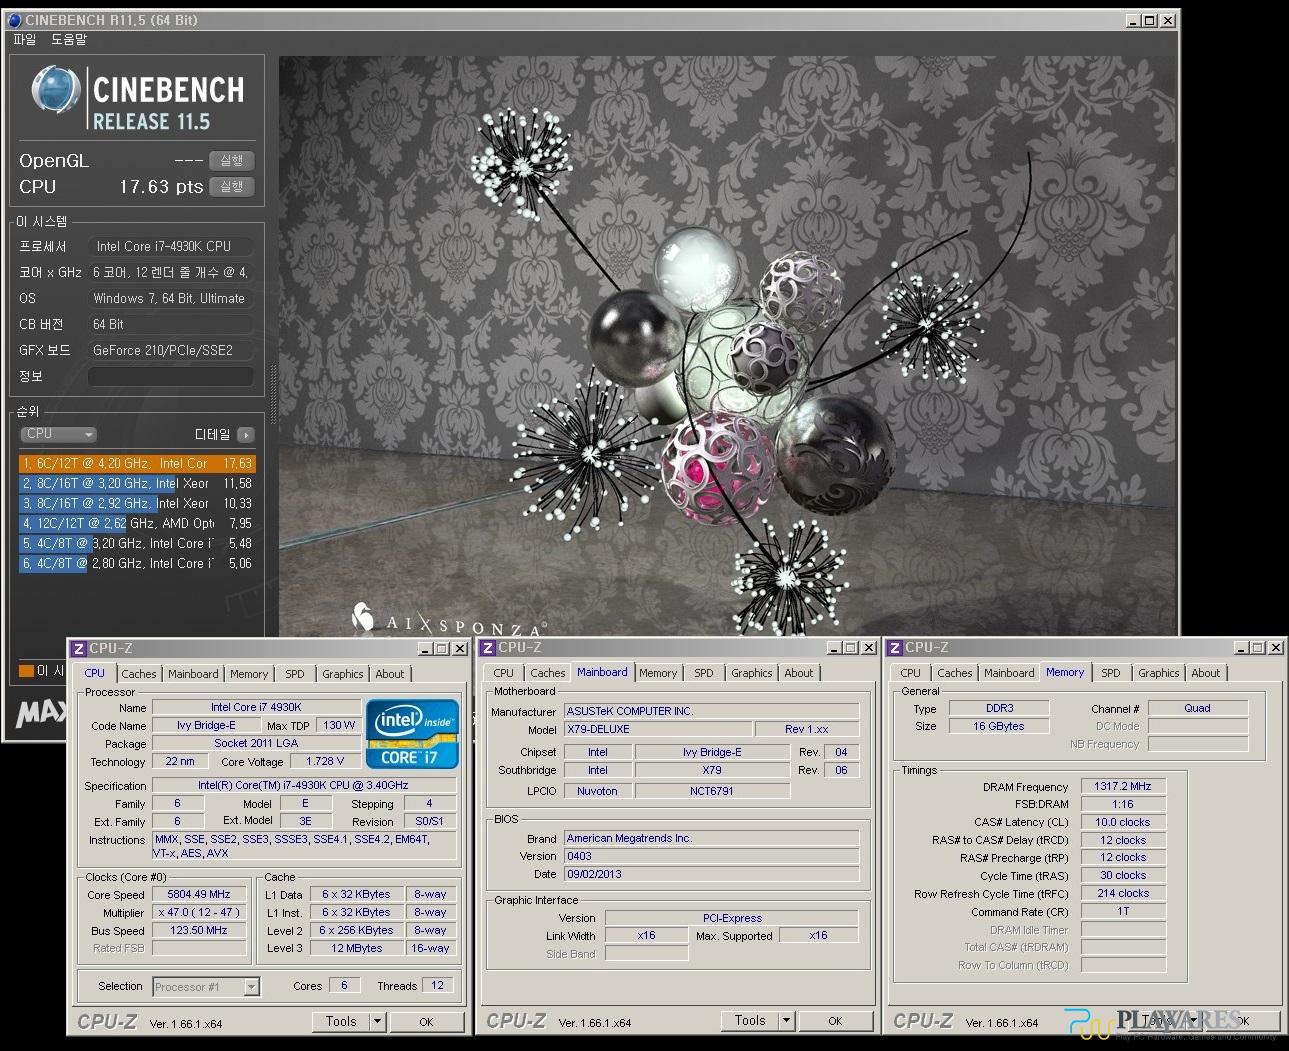Switch to About tab in first CPU-Z window
The image size is (1289, 1051).
tap(390, 674)
